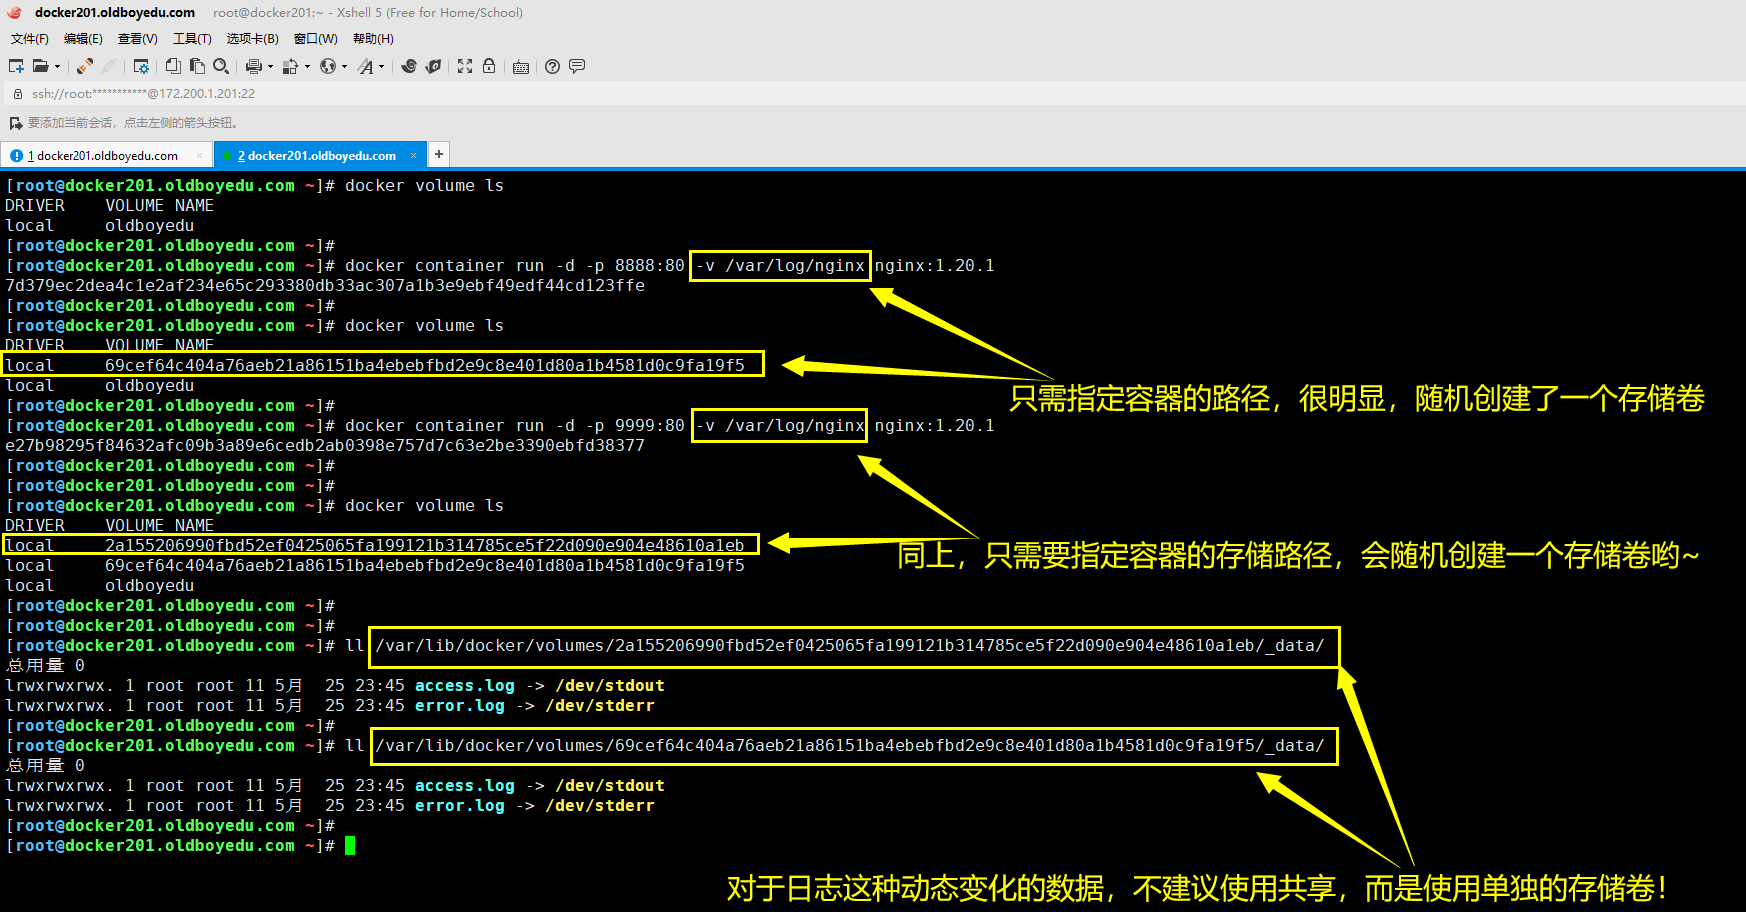Open the 文件(F) menu
1746x912 pixels.
[30, 39]
